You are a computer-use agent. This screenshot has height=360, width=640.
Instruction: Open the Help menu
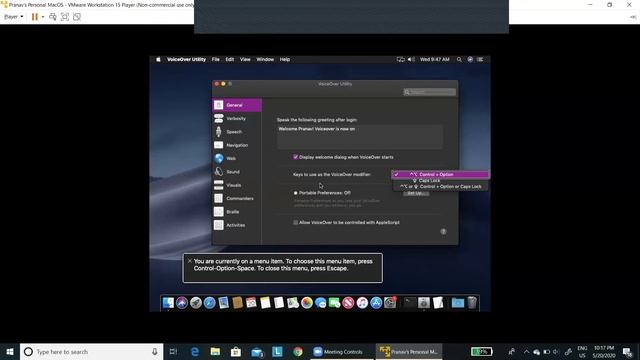tap(284, 60)
